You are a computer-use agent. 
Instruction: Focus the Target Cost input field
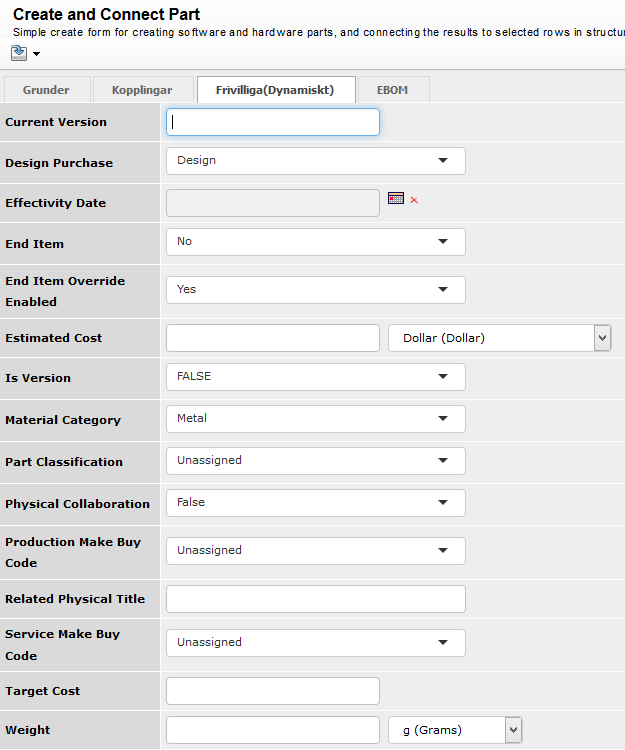click(273, 691)
